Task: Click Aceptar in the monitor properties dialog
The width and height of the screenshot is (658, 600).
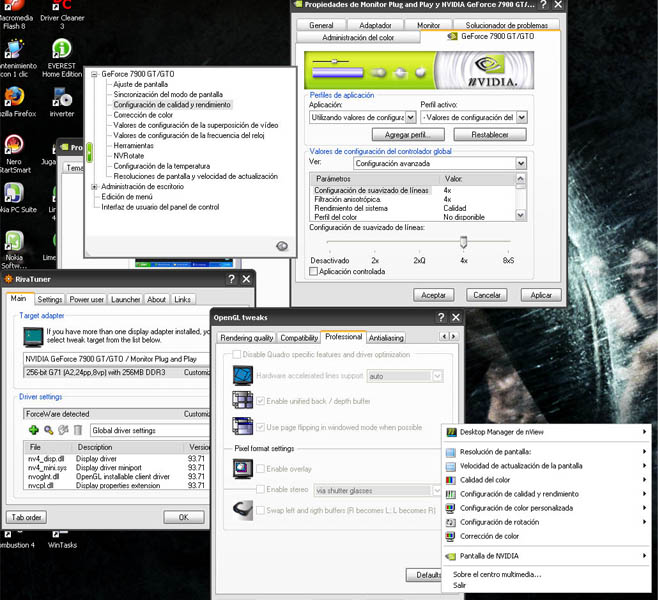Action: (x=433, y=295)
